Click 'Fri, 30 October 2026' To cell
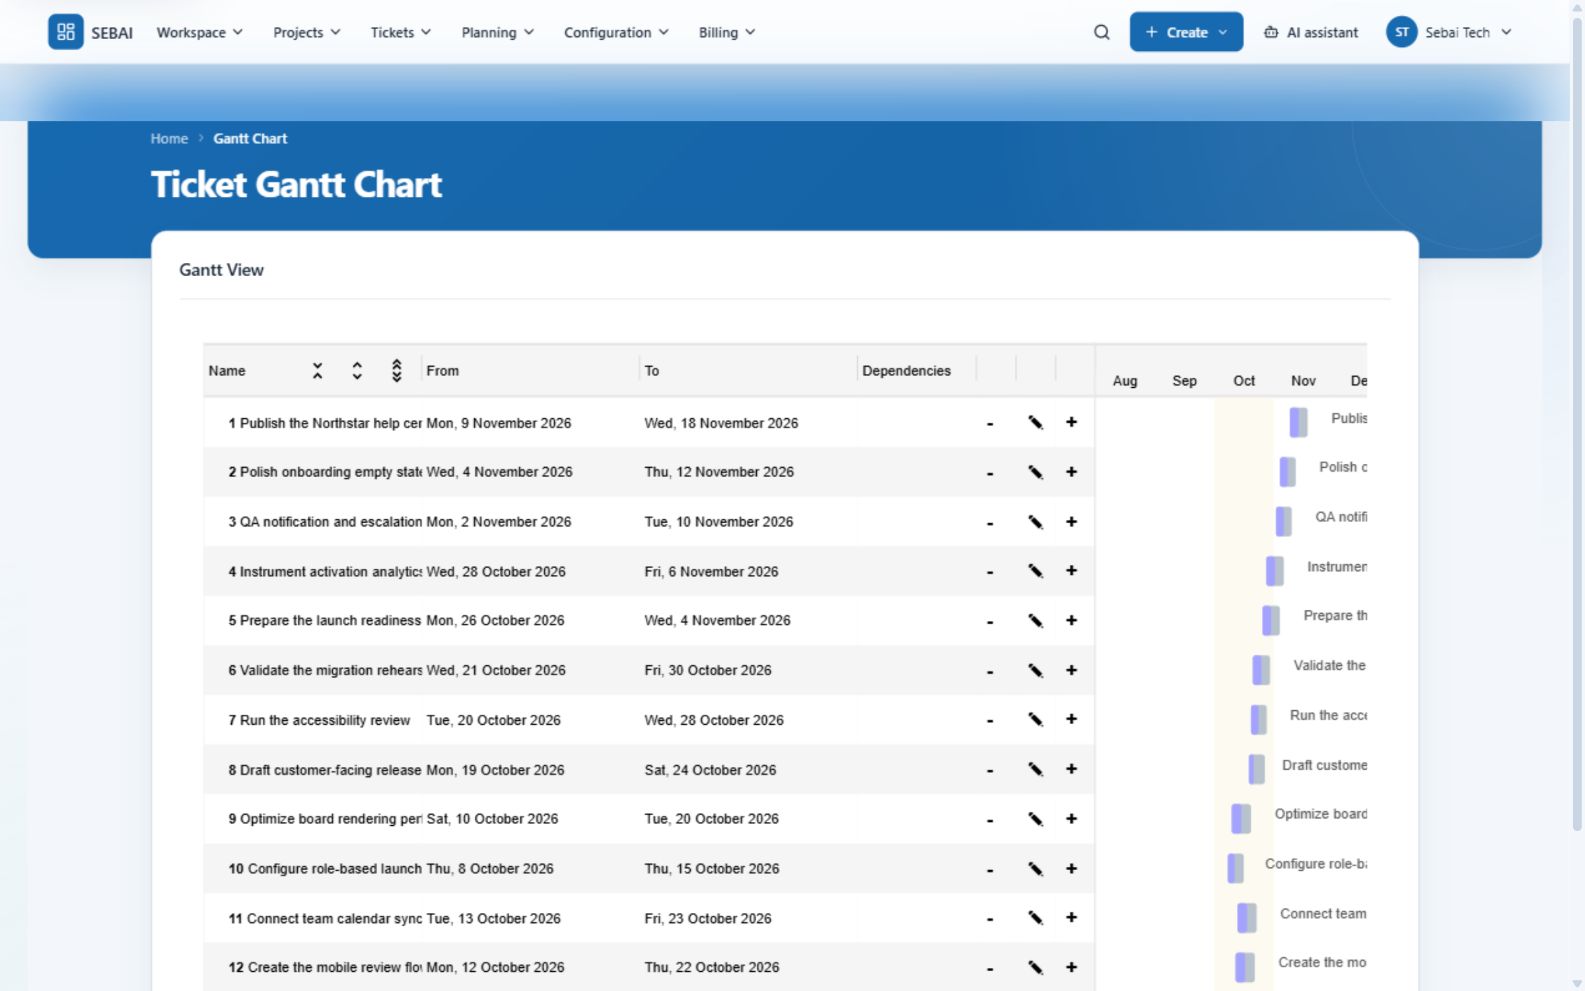Viewport: 1585px width, 991px height. (708, 671)
